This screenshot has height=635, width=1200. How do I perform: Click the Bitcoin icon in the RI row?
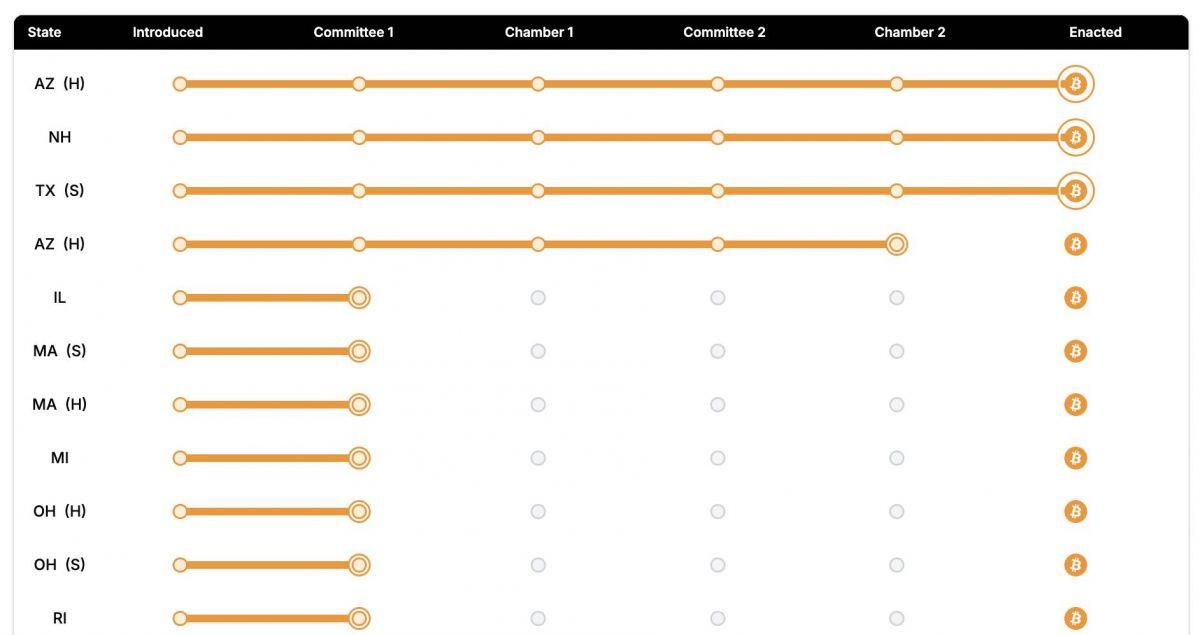pyautogui.click(x=1076, y=618)
